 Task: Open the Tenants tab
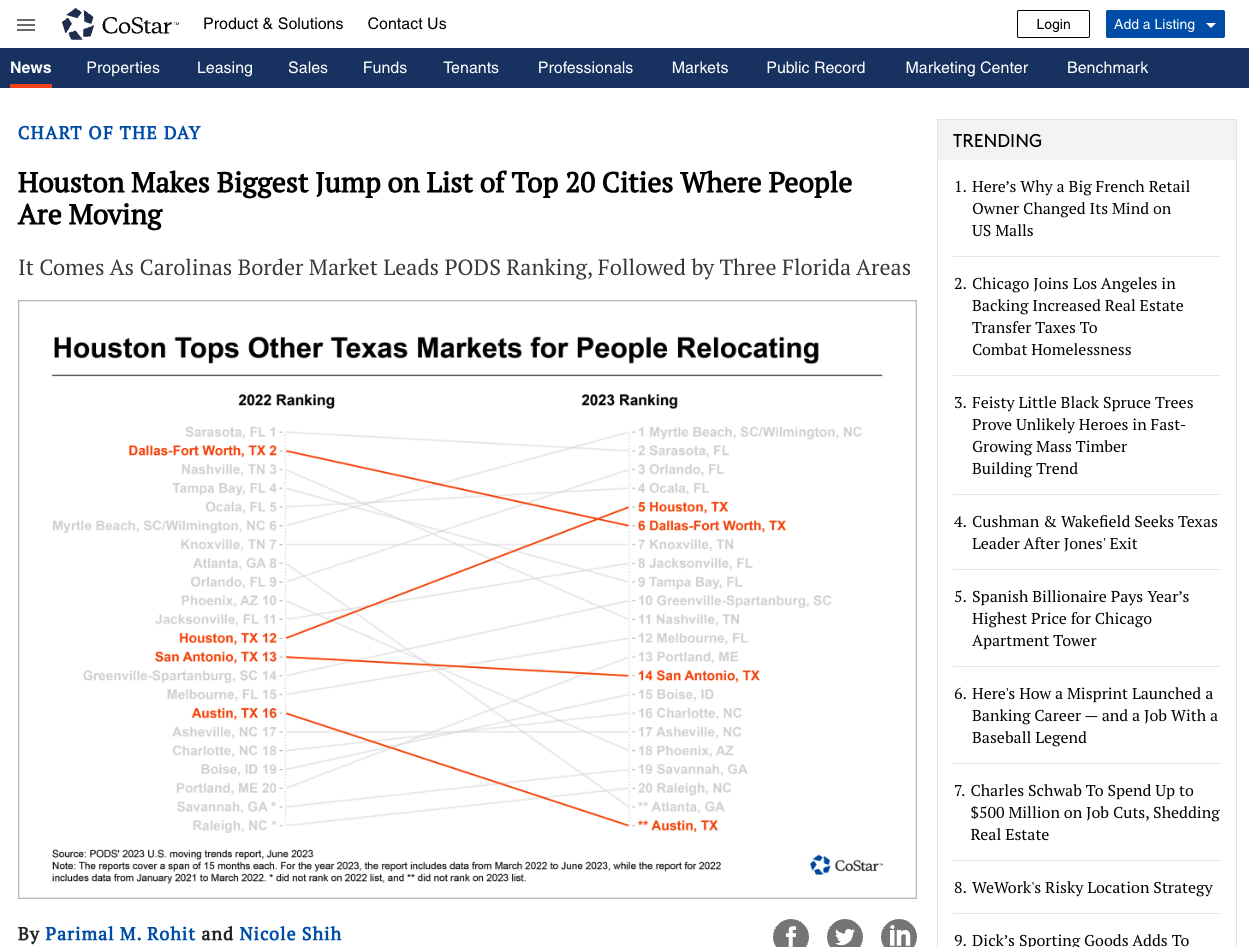(471, 68)
